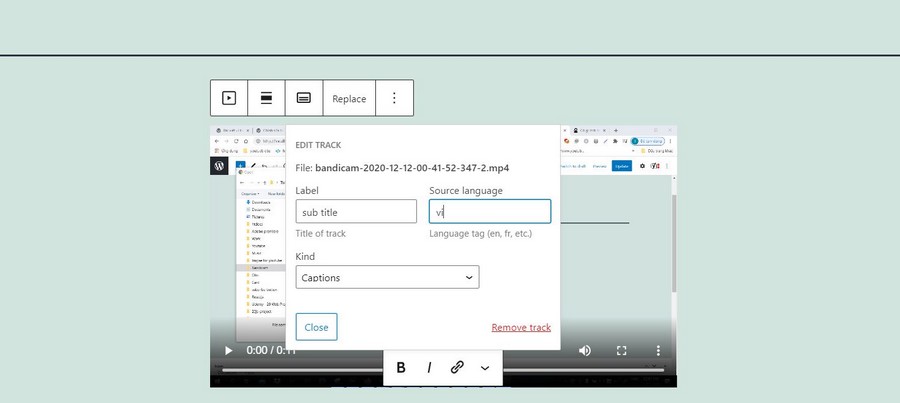Open the video player's more options menu
This screenshot has width=900, height=403.
click(658, 351)
